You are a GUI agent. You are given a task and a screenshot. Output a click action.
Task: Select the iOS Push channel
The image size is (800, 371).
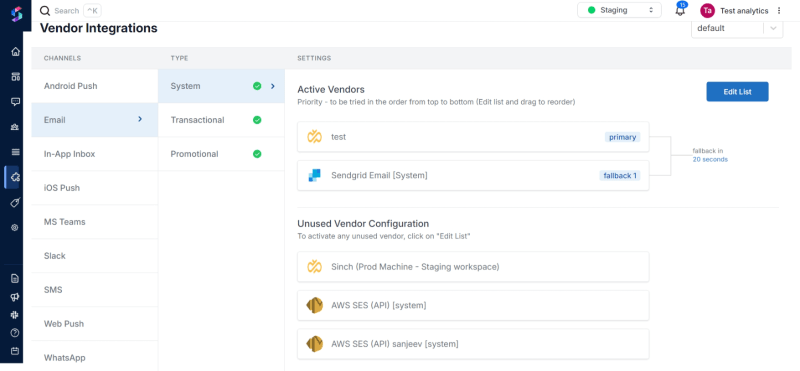tap(95, 188)
